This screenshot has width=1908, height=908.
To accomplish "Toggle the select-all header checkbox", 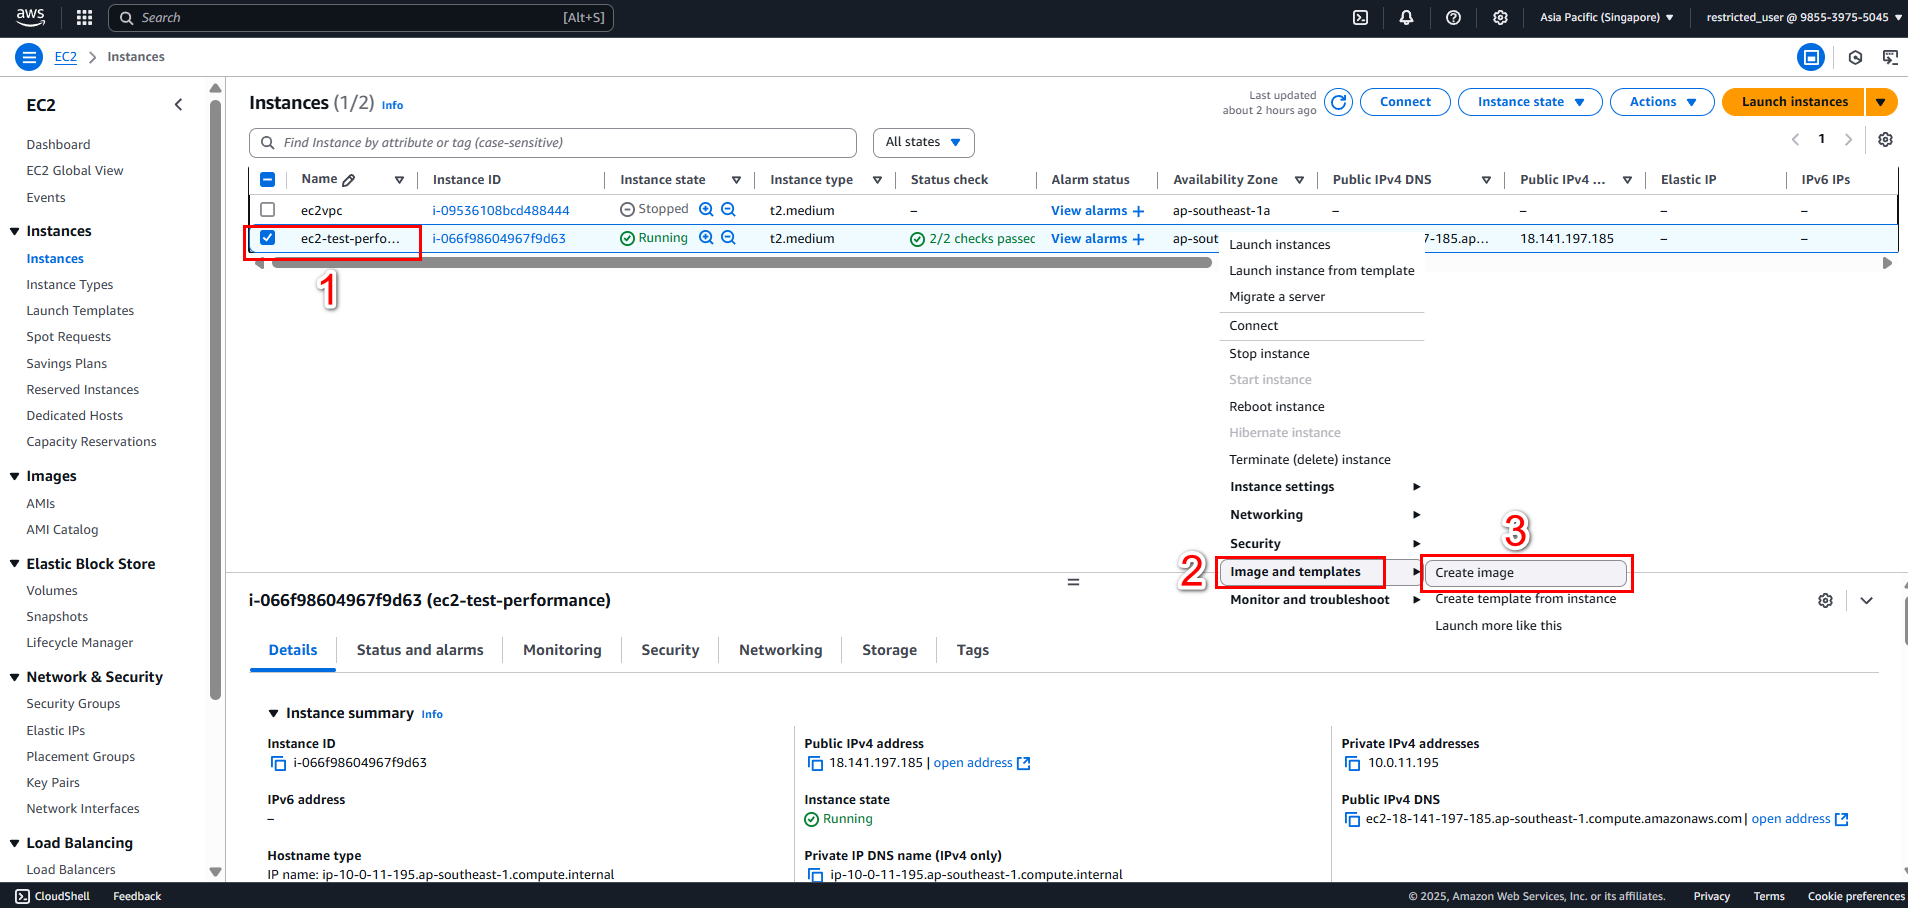I will [267, 180].
